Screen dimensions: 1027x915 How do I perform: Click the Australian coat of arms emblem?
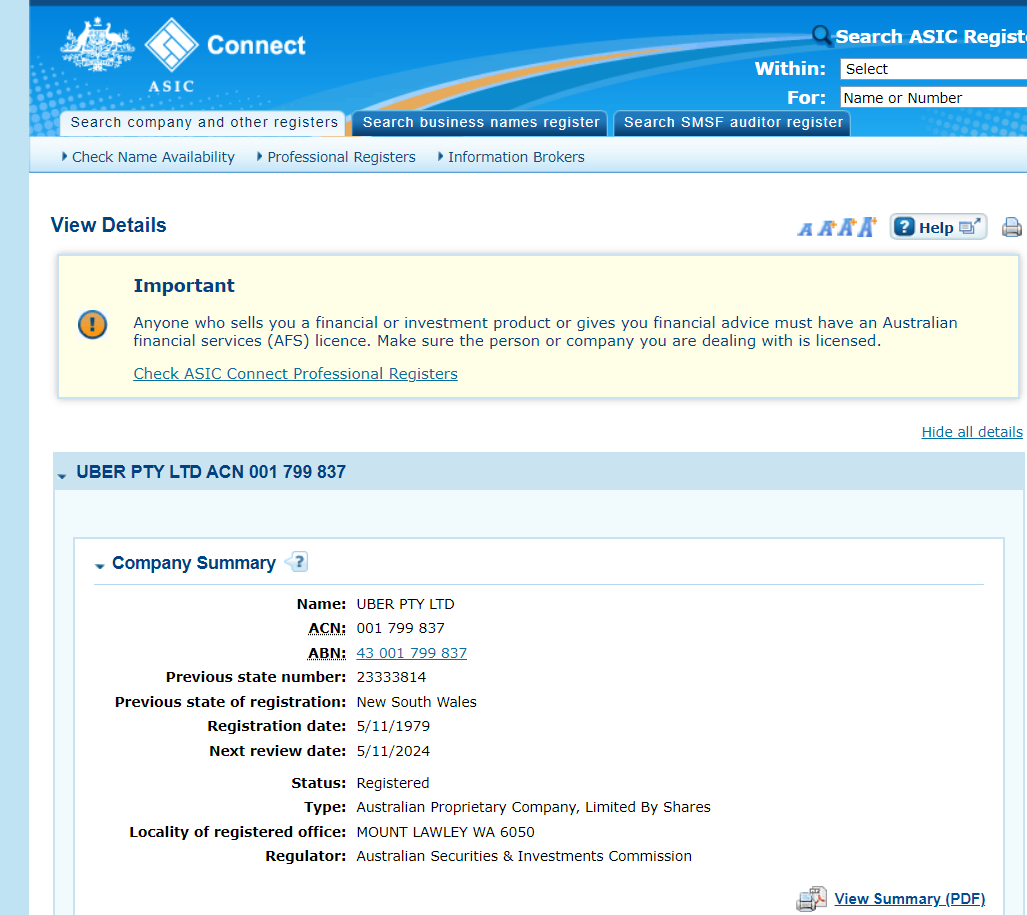[97, 45]
